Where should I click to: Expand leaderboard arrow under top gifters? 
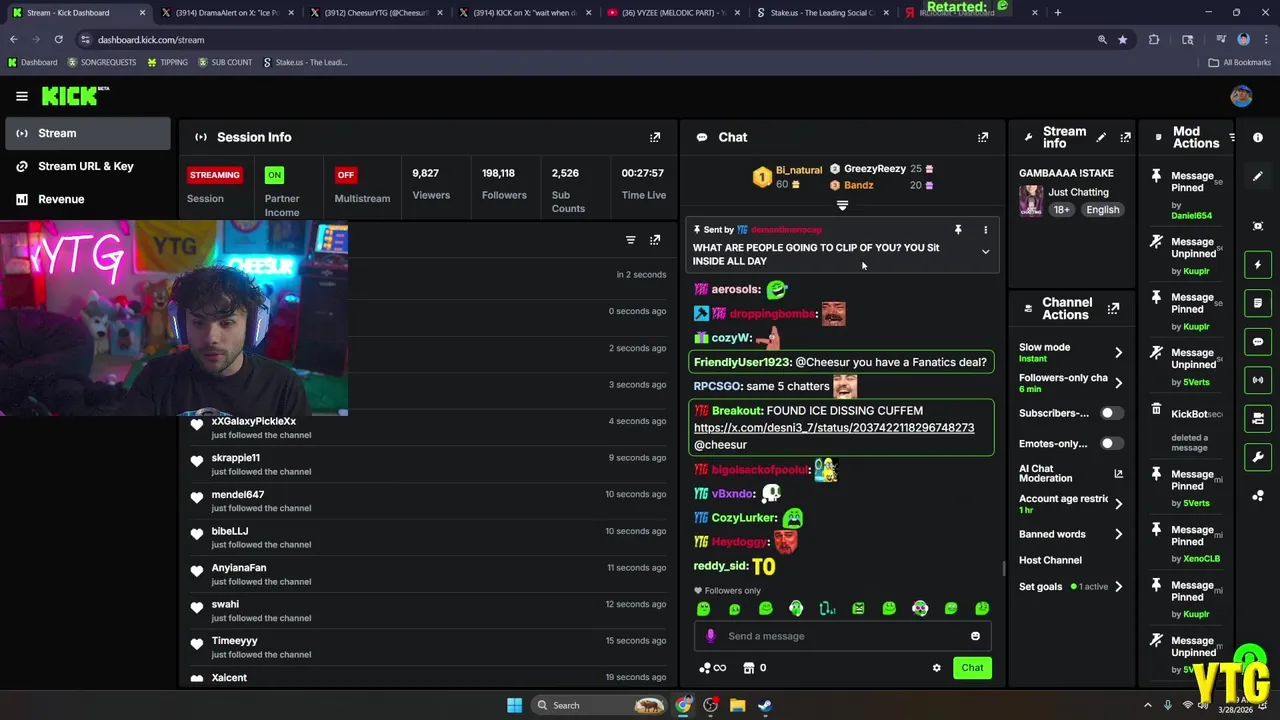842,205
